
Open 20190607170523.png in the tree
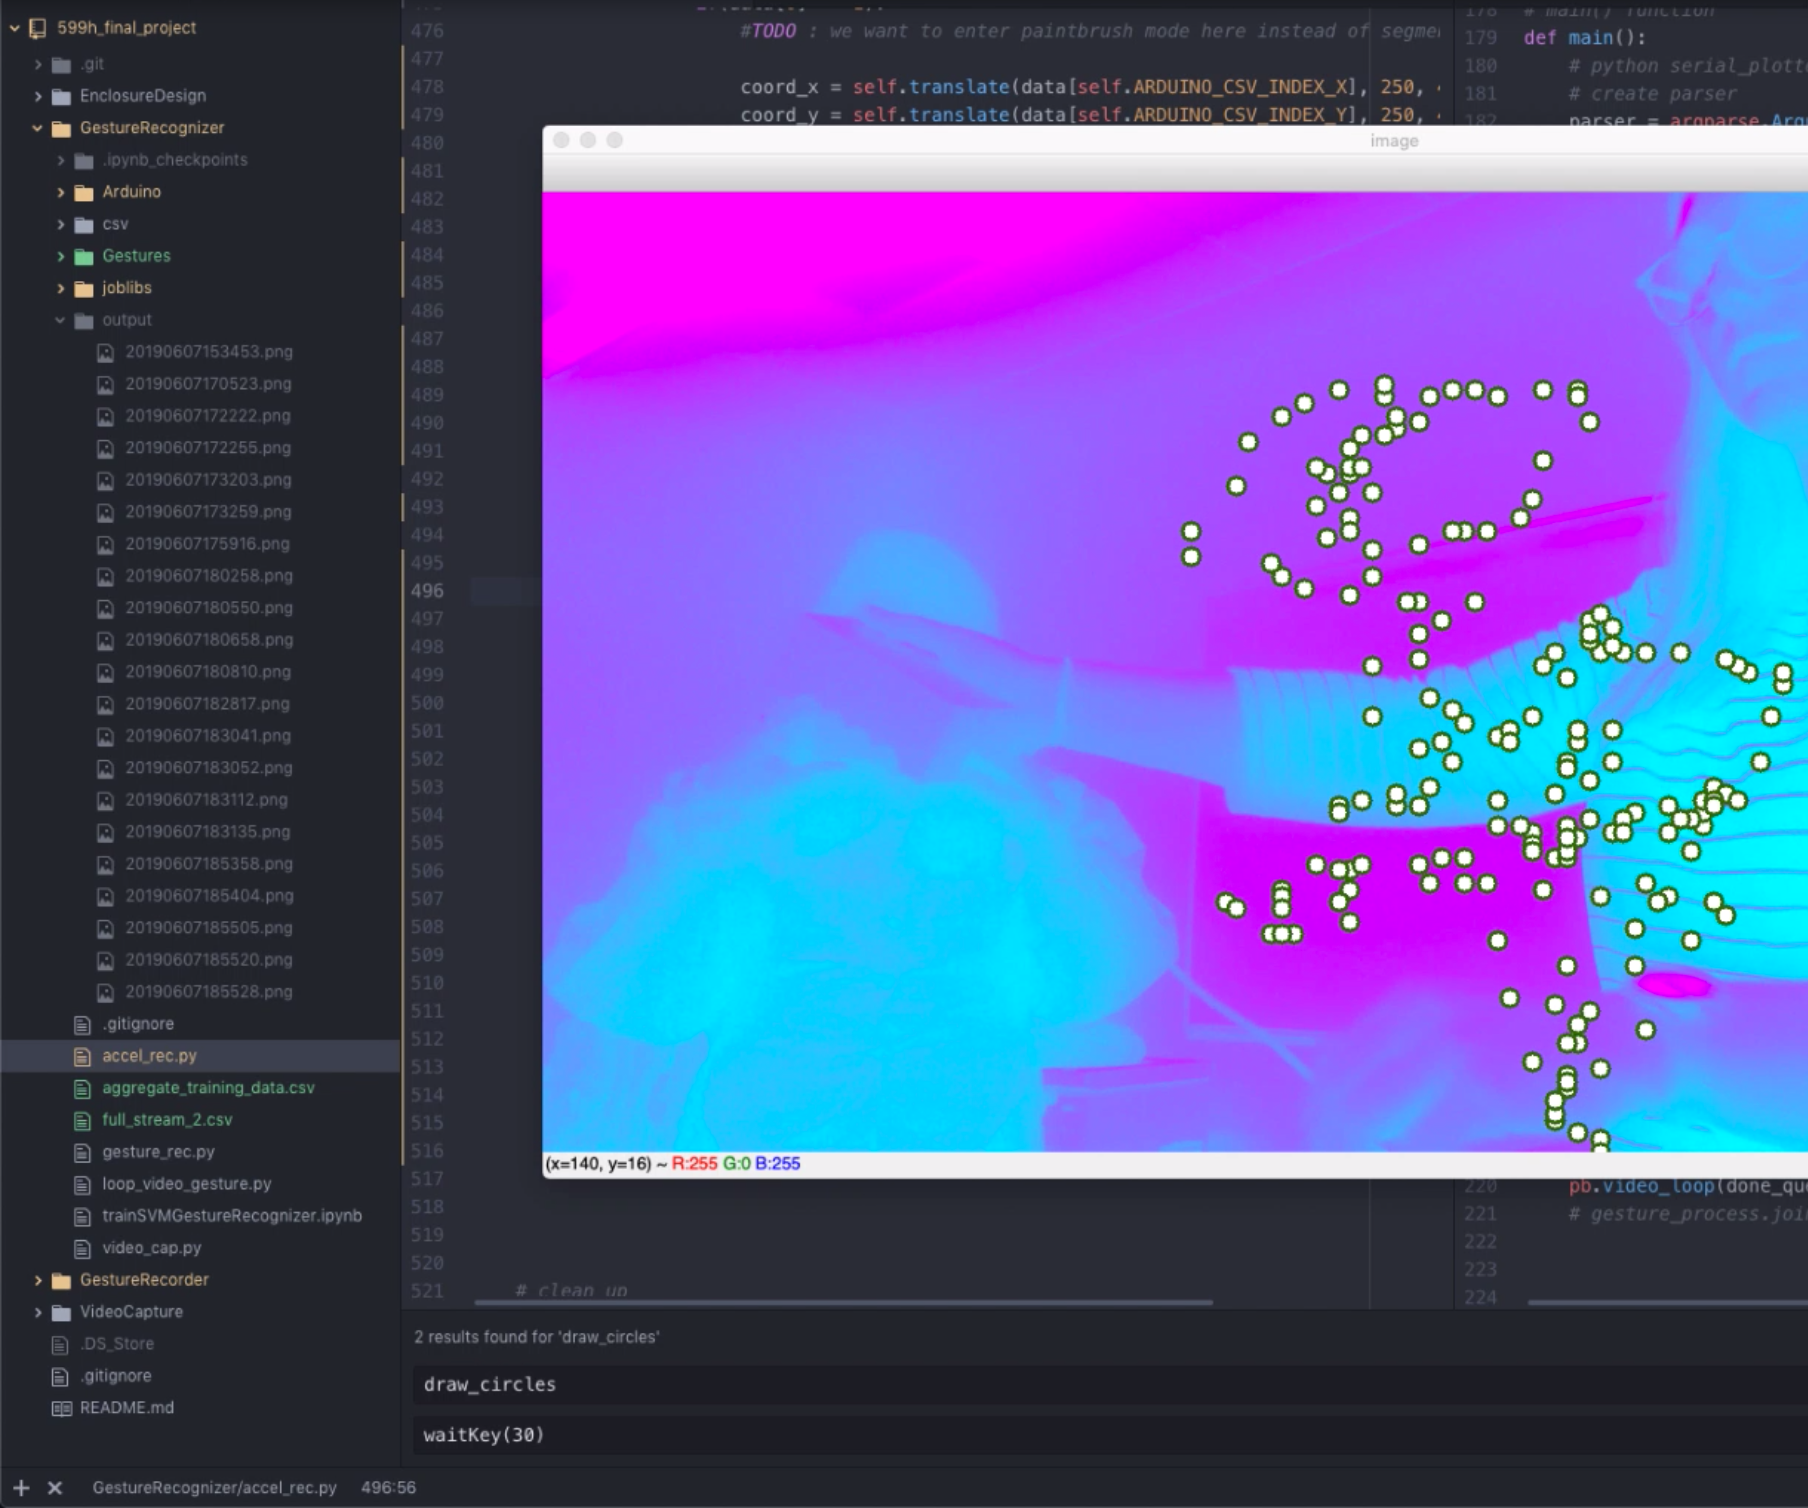[208, 384]
